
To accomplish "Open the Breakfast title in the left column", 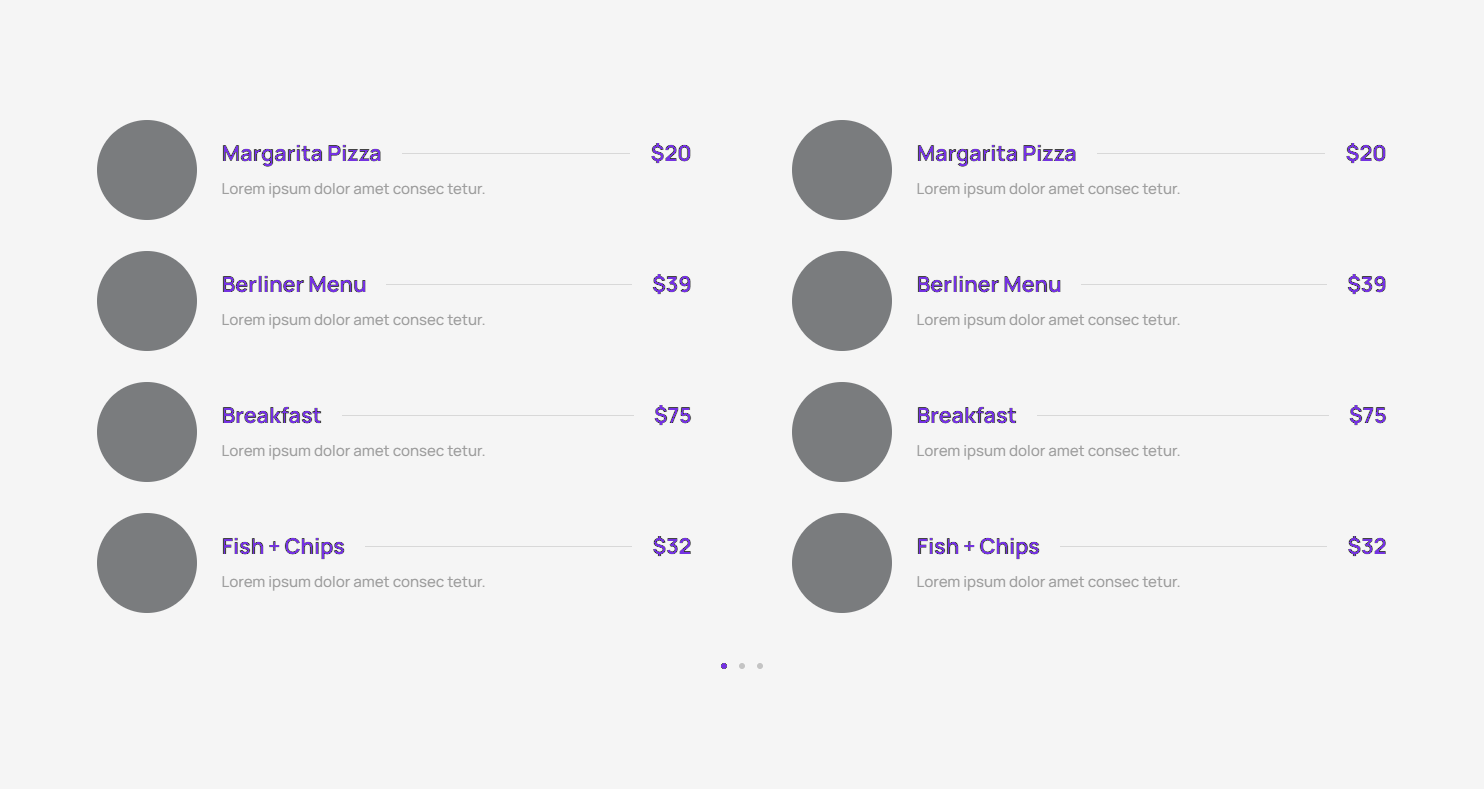I will [271, 416].
